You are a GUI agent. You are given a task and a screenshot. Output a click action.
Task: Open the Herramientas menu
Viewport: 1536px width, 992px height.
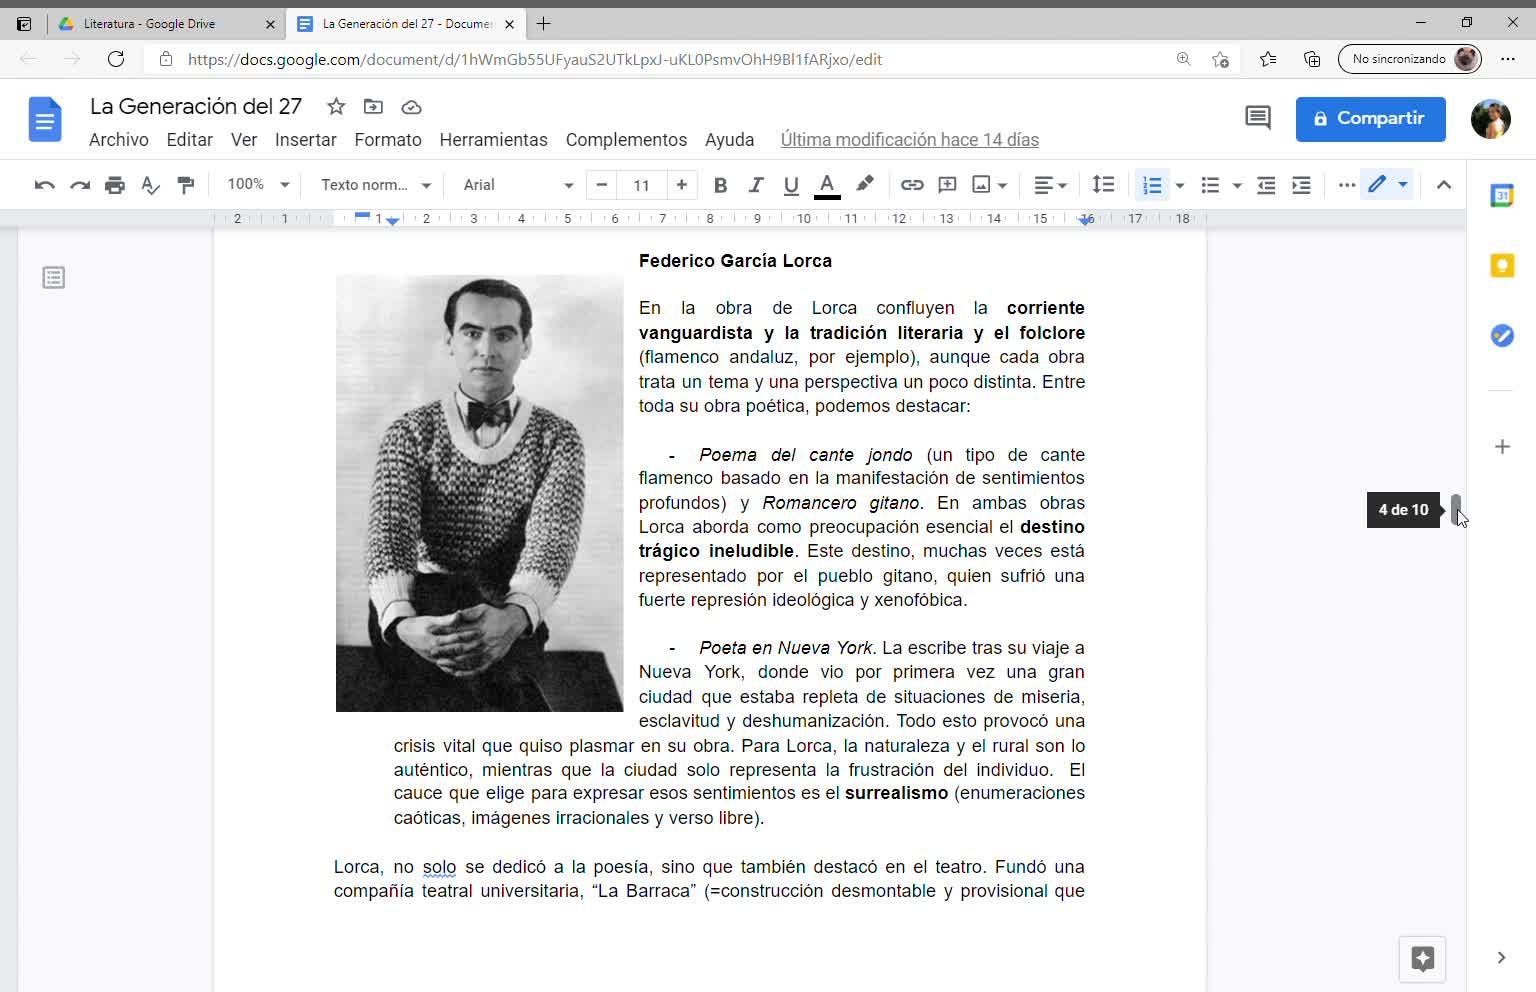tap(494, 140)
